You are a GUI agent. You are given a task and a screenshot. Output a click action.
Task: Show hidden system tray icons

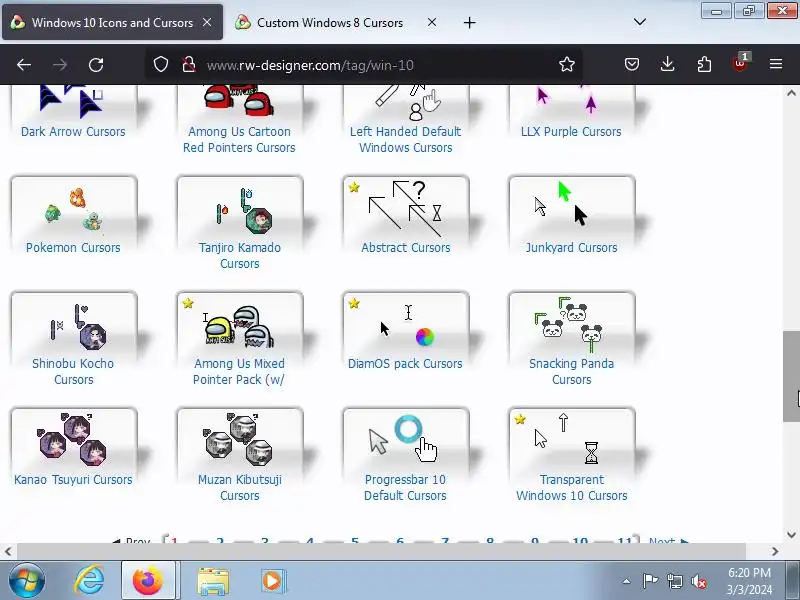click(x=626, y=581)
